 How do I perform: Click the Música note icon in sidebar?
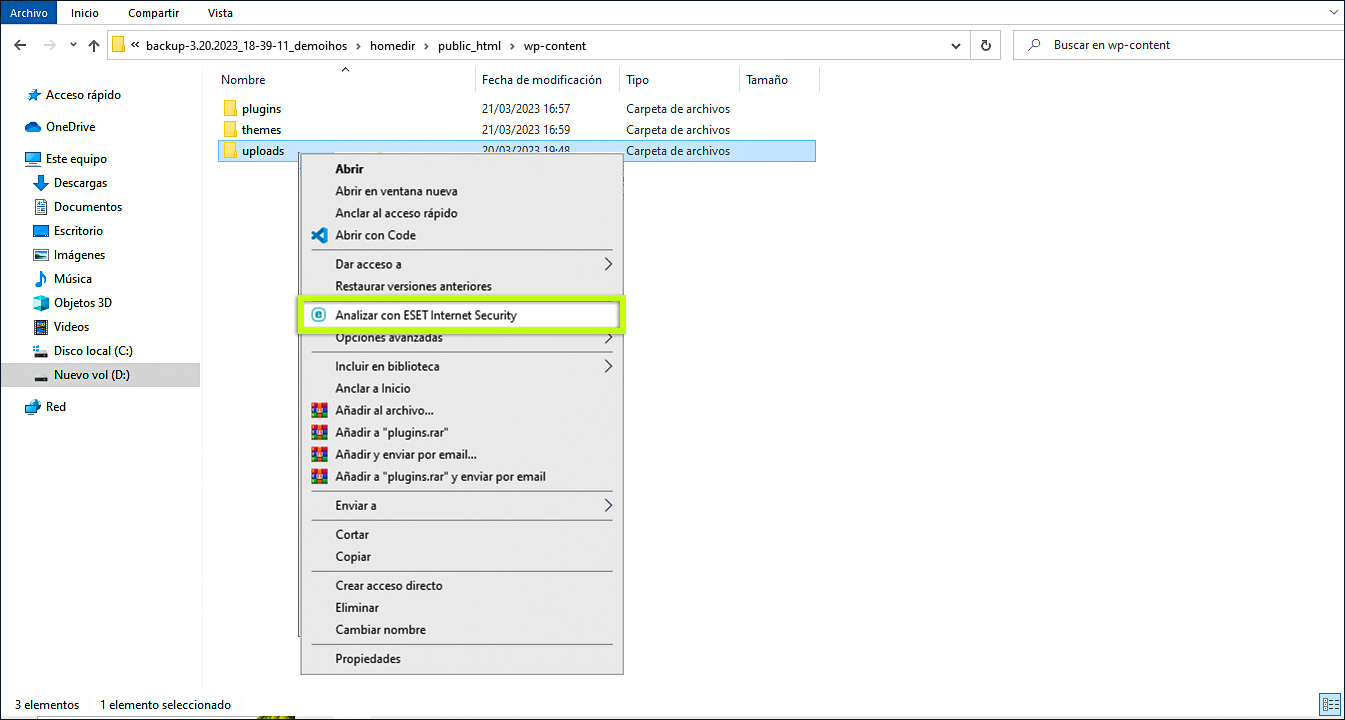[41, 279]
